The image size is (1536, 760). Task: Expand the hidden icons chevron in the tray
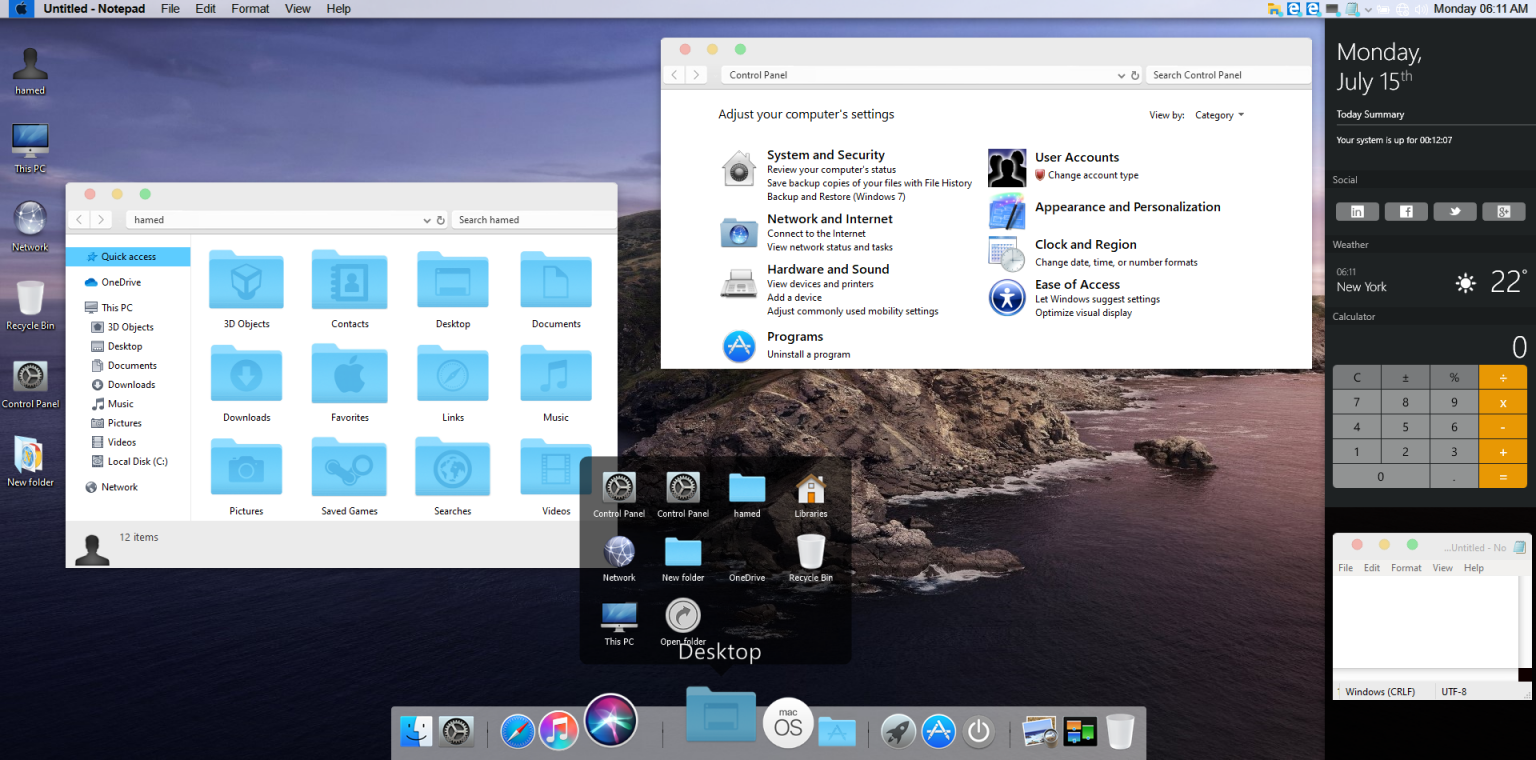1369,9
